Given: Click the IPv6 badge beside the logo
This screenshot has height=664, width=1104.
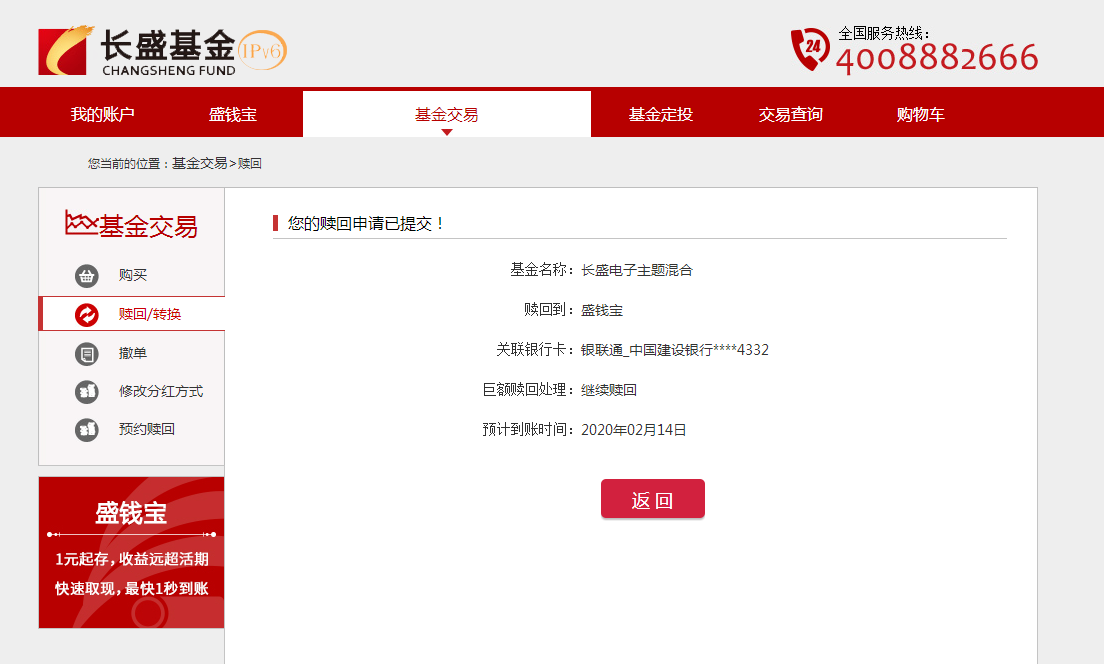Looking at the screenshot, I should click(261, 50).
